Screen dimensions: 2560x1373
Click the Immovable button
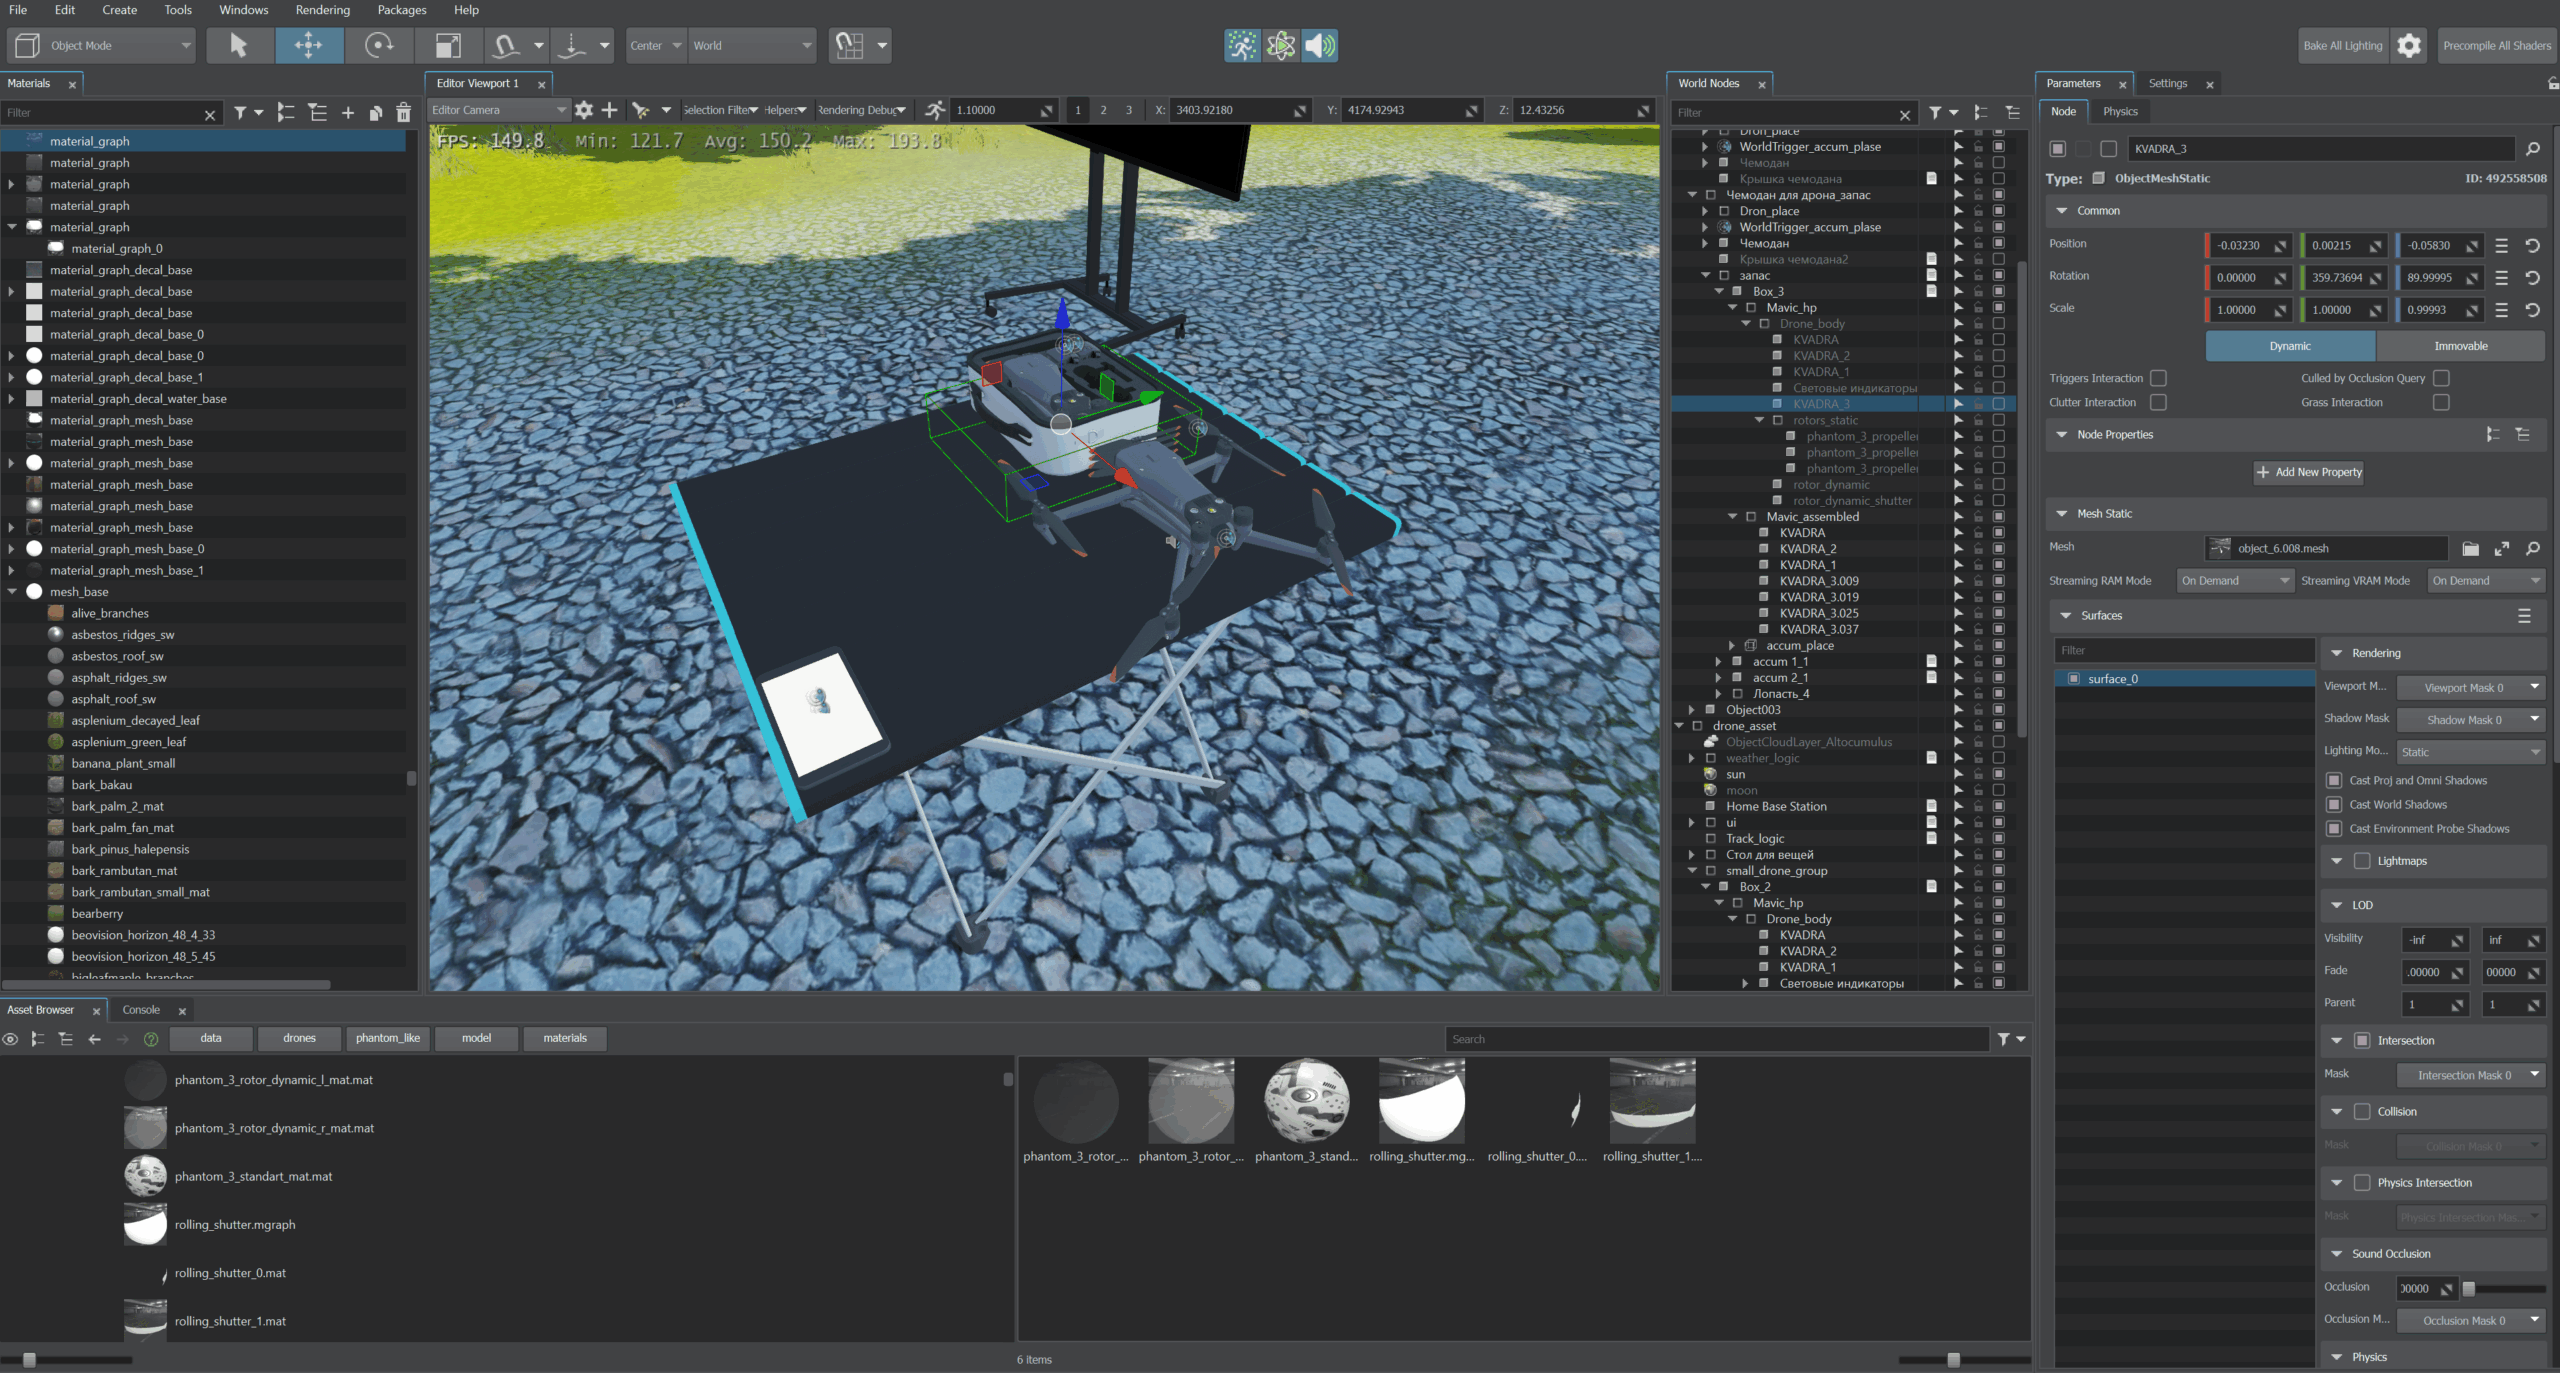(2460, 346)
